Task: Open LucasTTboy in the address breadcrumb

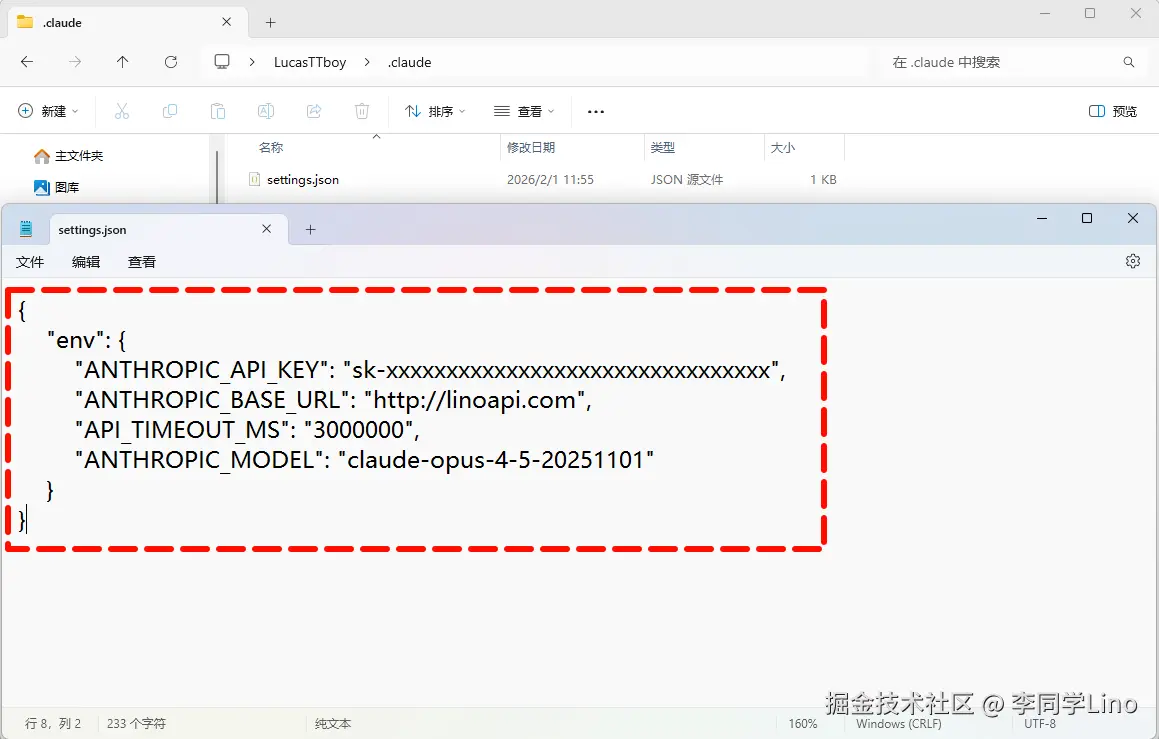Action: pyautogui.click(x=310, y=63)
